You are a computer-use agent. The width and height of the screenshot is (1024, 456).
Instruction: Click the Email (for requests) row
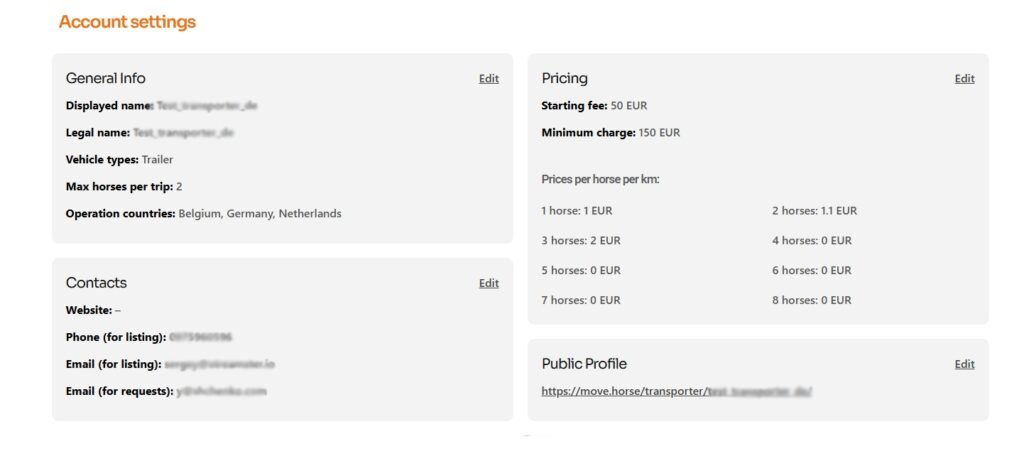(166, 391)
